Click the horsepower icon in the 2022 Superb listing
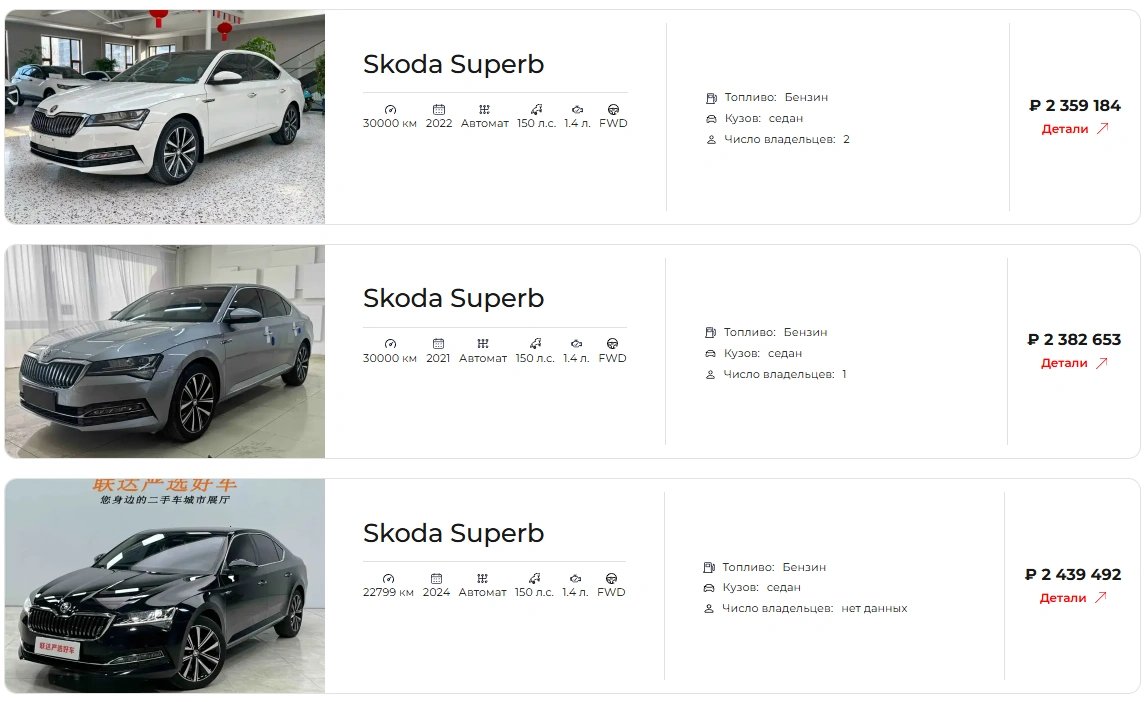Viewport: 1147px width, 702px height. 536,109
